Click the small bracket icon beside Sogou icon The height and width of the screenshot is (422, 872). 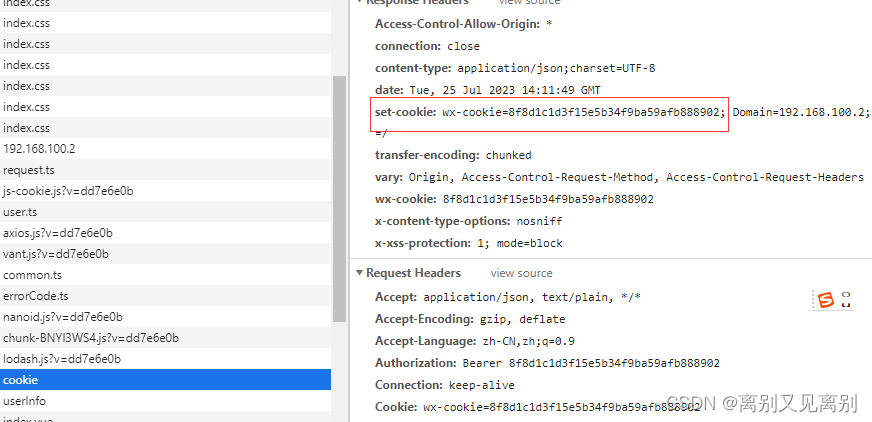(846, 300)
